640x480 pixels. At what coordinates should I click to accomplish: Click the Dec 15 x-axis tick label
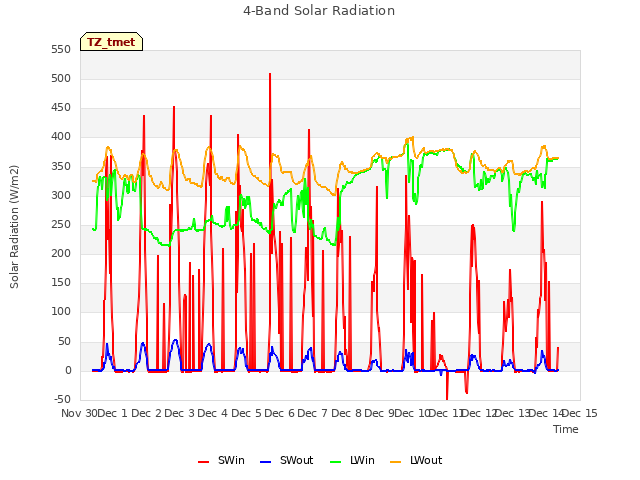(x=580, y=413)
